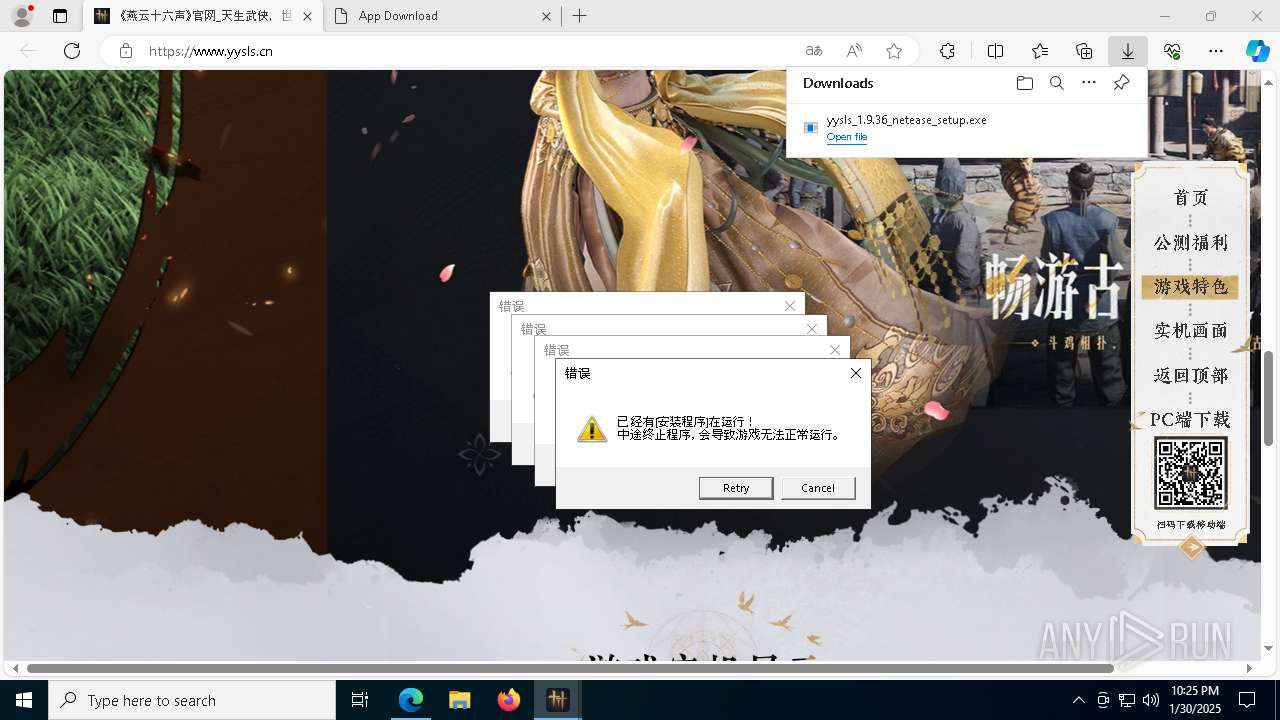Screen dimensions: 1280x720
Task: Add this page to favorites star
Action: 894,51
